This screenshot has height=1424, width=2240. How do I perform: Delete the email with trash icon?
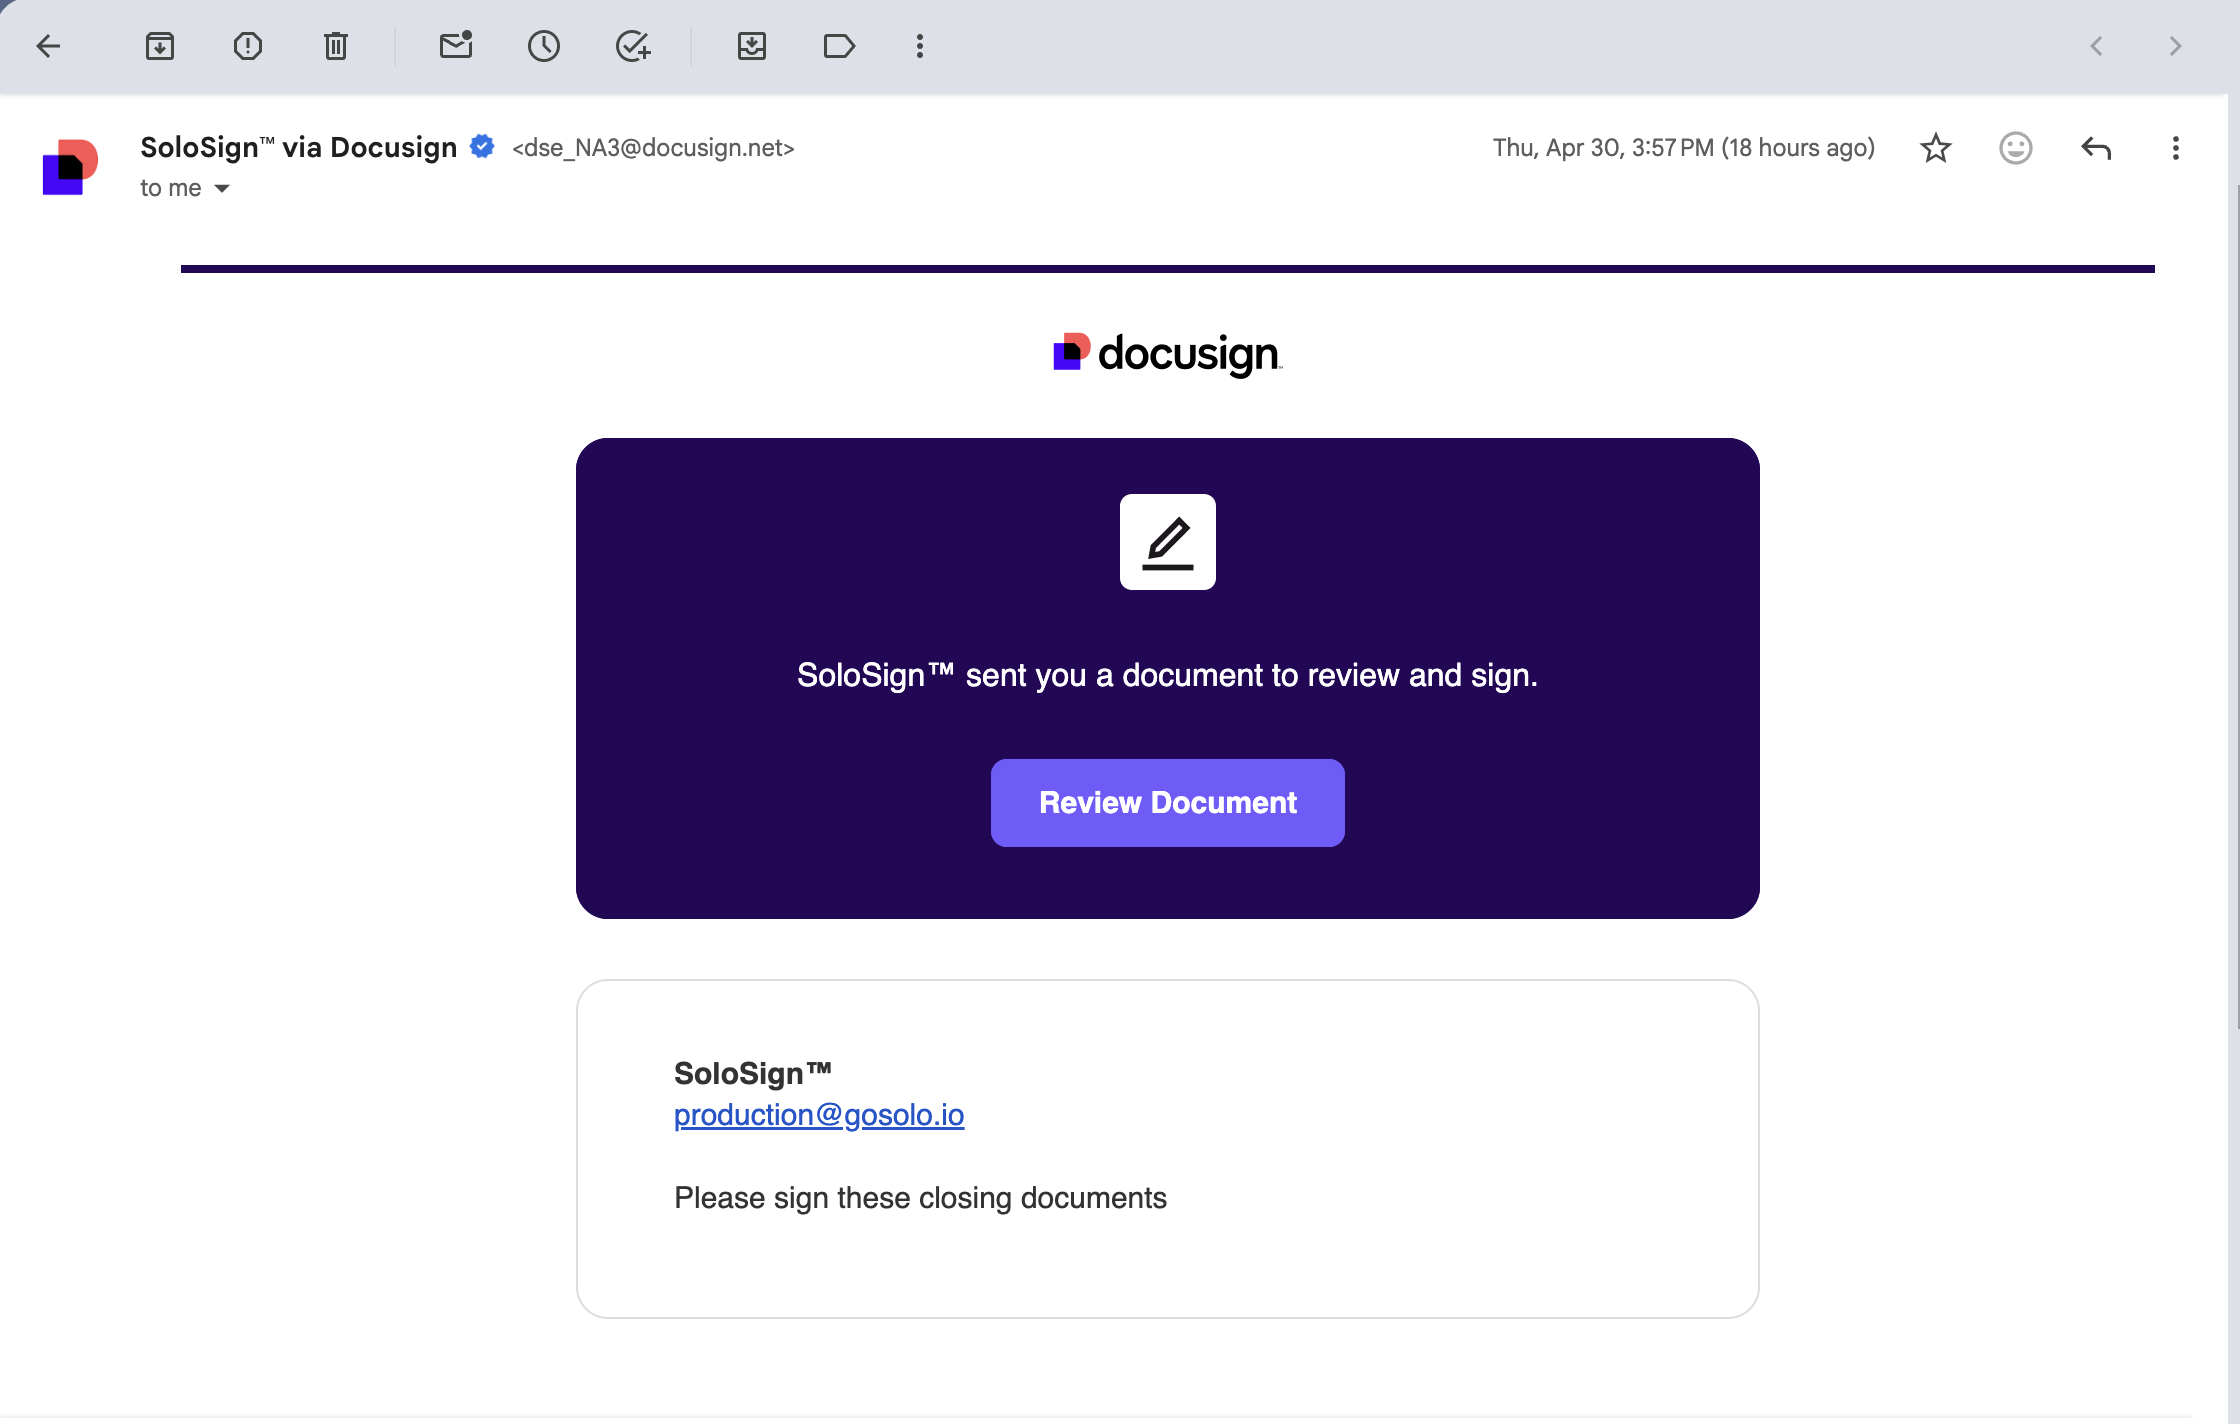(x=336, y=46)
